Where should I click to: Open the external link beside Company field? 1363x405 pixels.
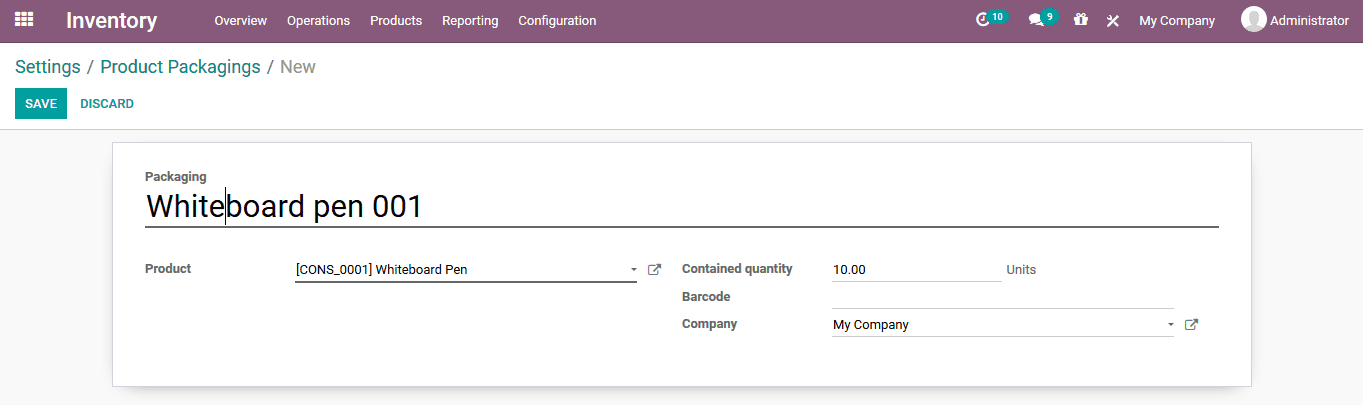click(1191, 325)
